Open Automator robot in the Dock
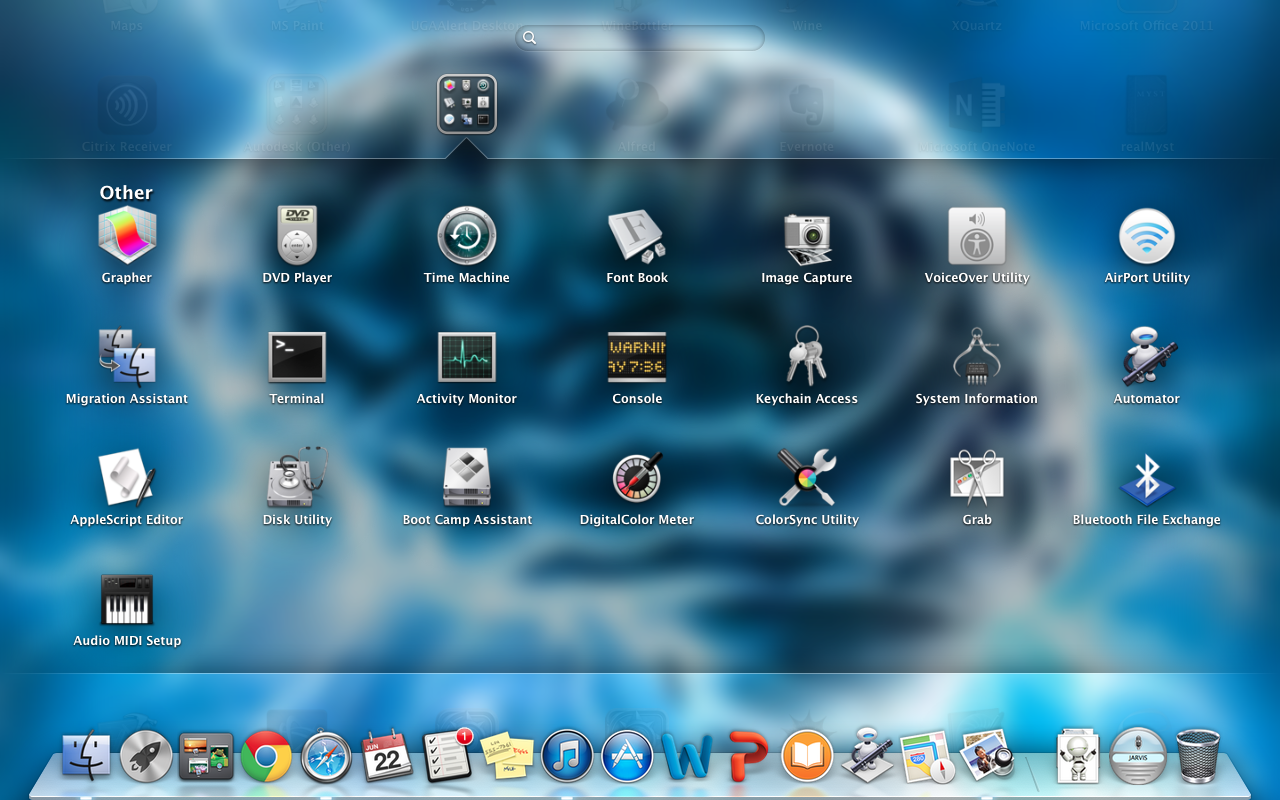This screenshot has width=1280, height=800. (867, 755)
